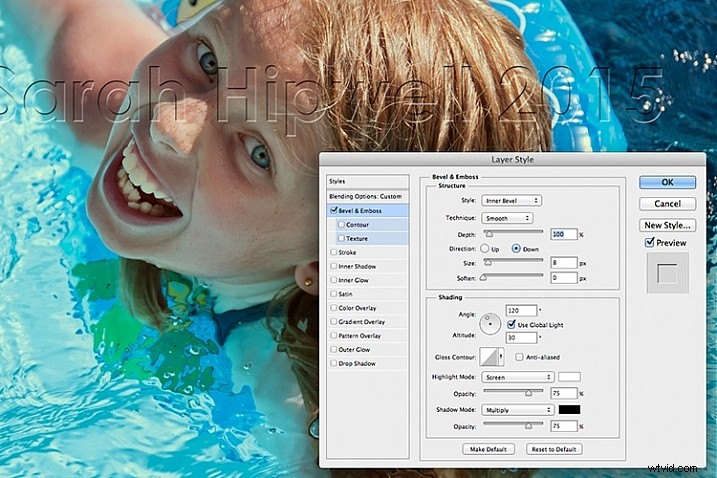Click the Angle dial control

pyautogui.click(x=490, y=324)
